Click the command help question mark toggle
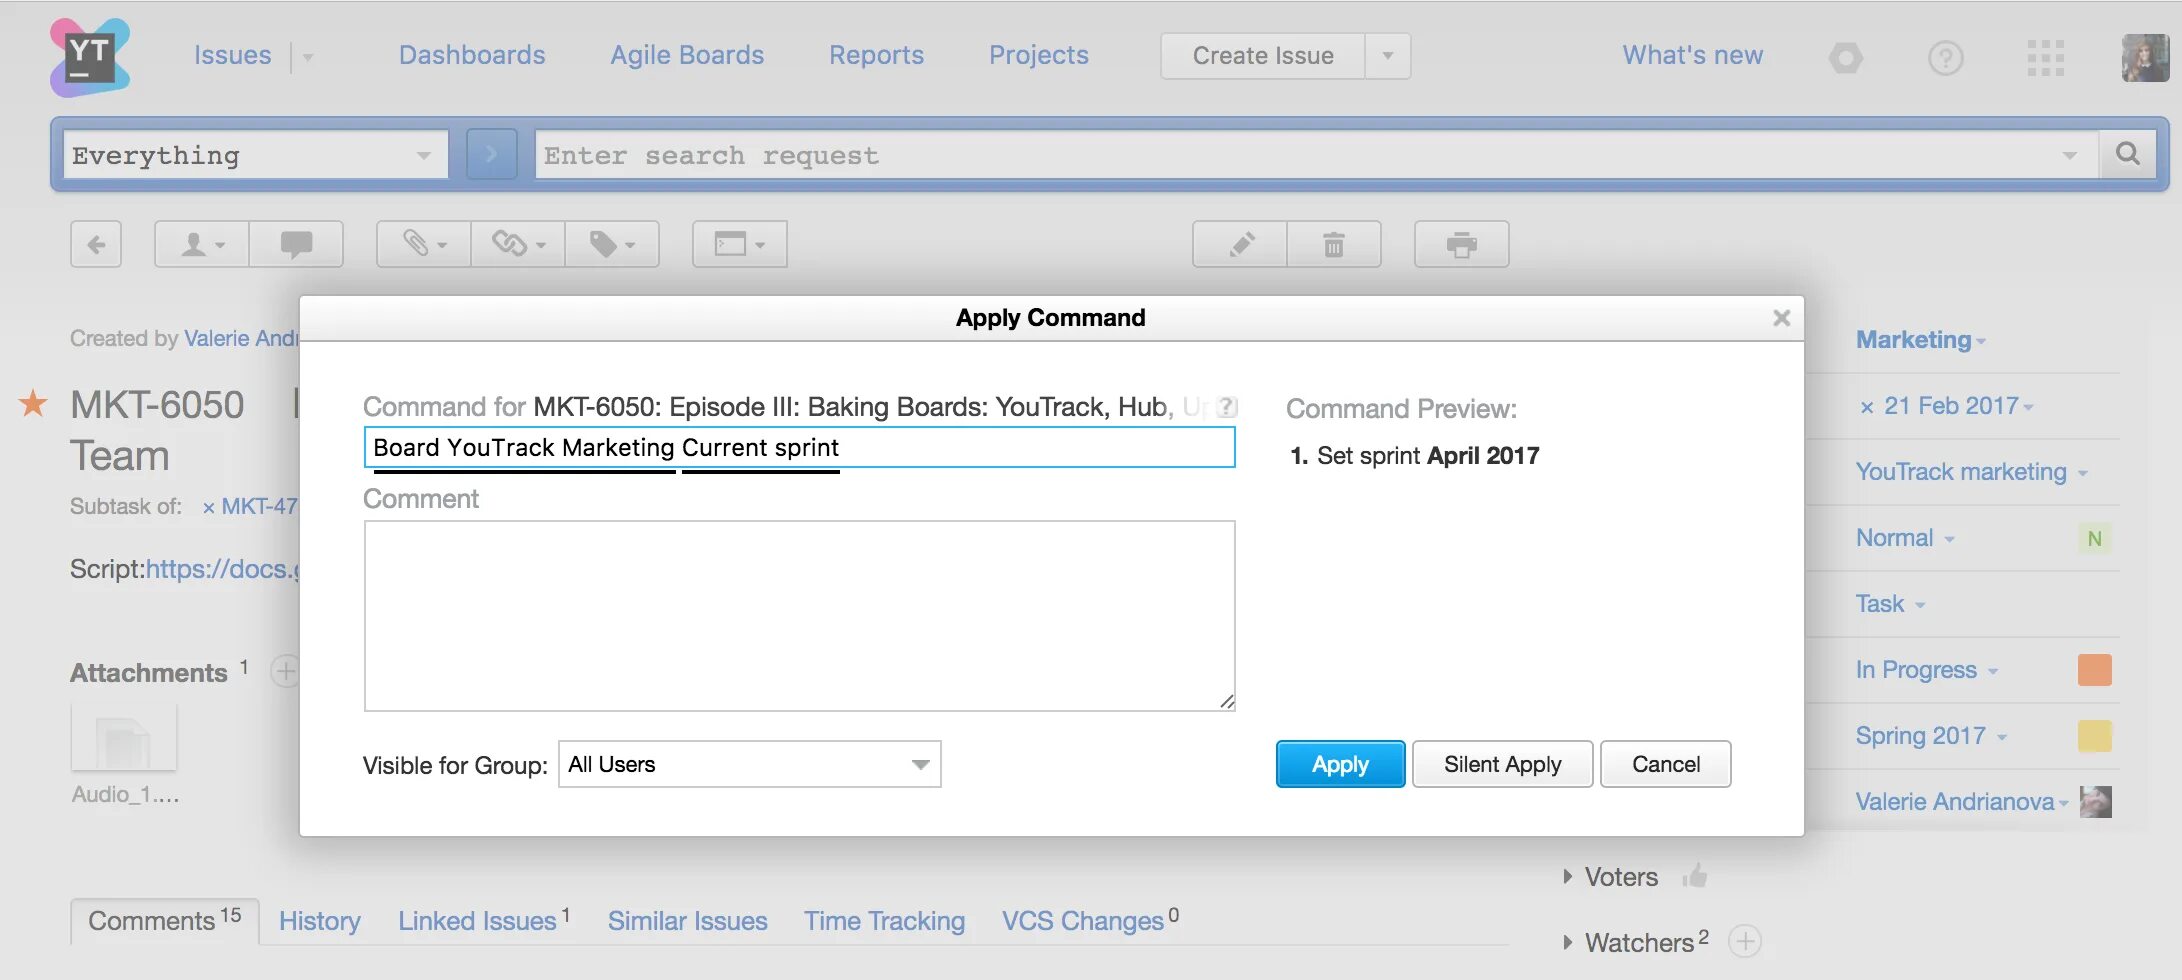The width and height of the screenshot is (2182, 980). tap(1226, 407)
